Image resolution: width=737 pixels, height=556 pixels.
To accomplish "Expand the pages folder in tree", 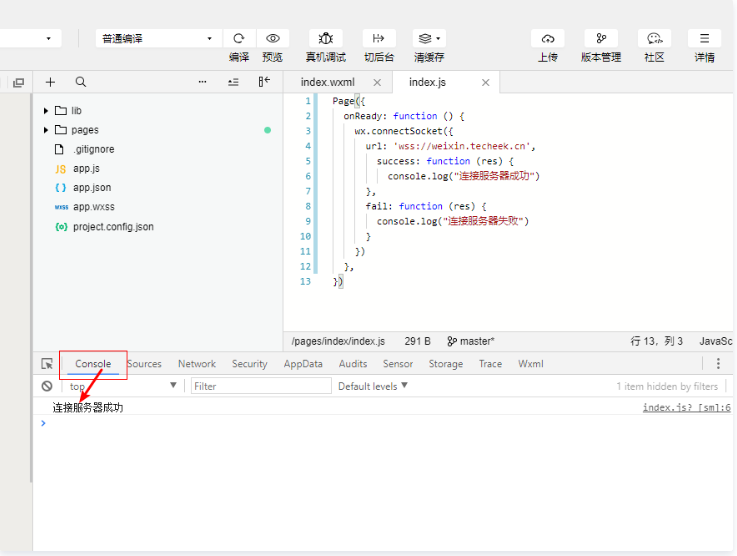I will coord(46,130).
